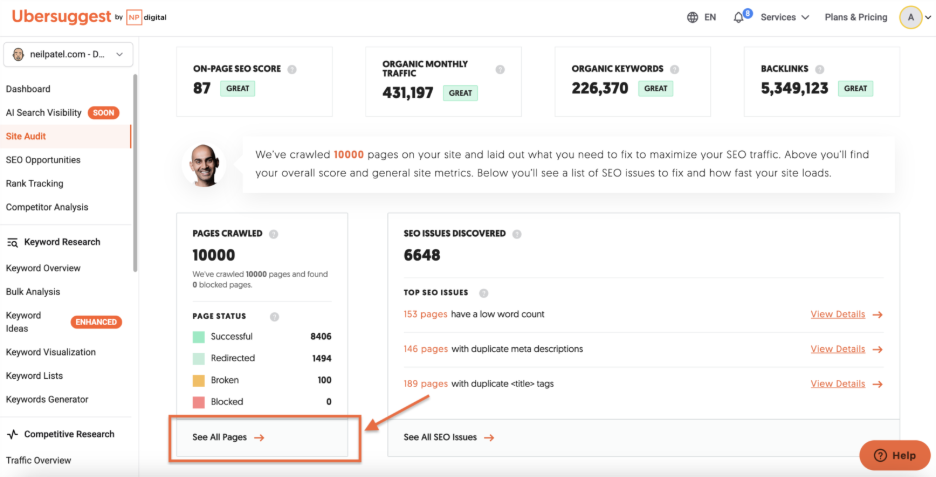Viewport: 936px width, 477px height.
Task: Click the SEO issues total 6648
Action: (x=422, y=256)
